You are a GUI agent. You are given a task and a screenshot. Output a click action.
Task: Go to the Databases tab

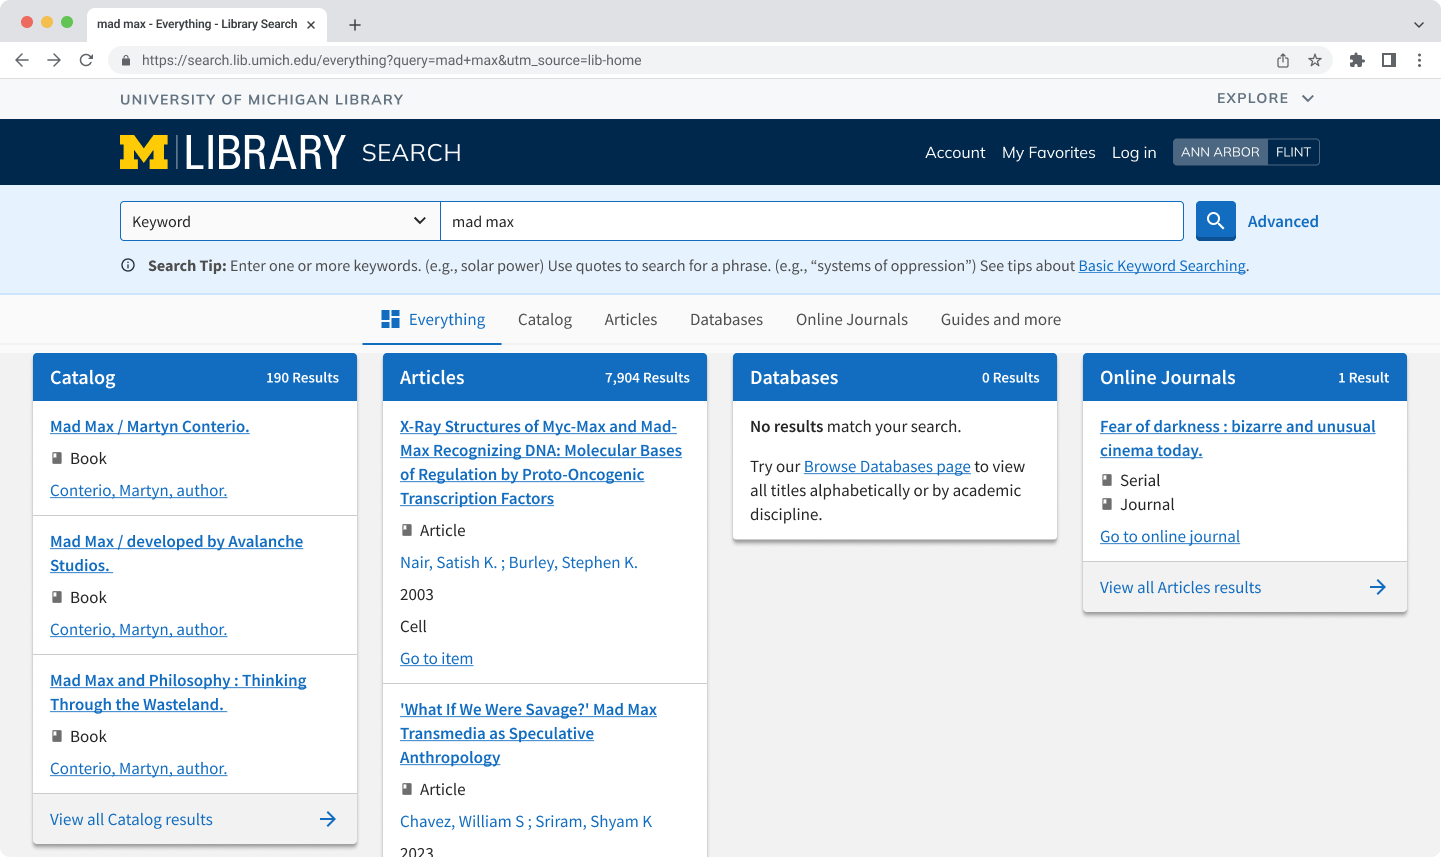tap(726, 319)
